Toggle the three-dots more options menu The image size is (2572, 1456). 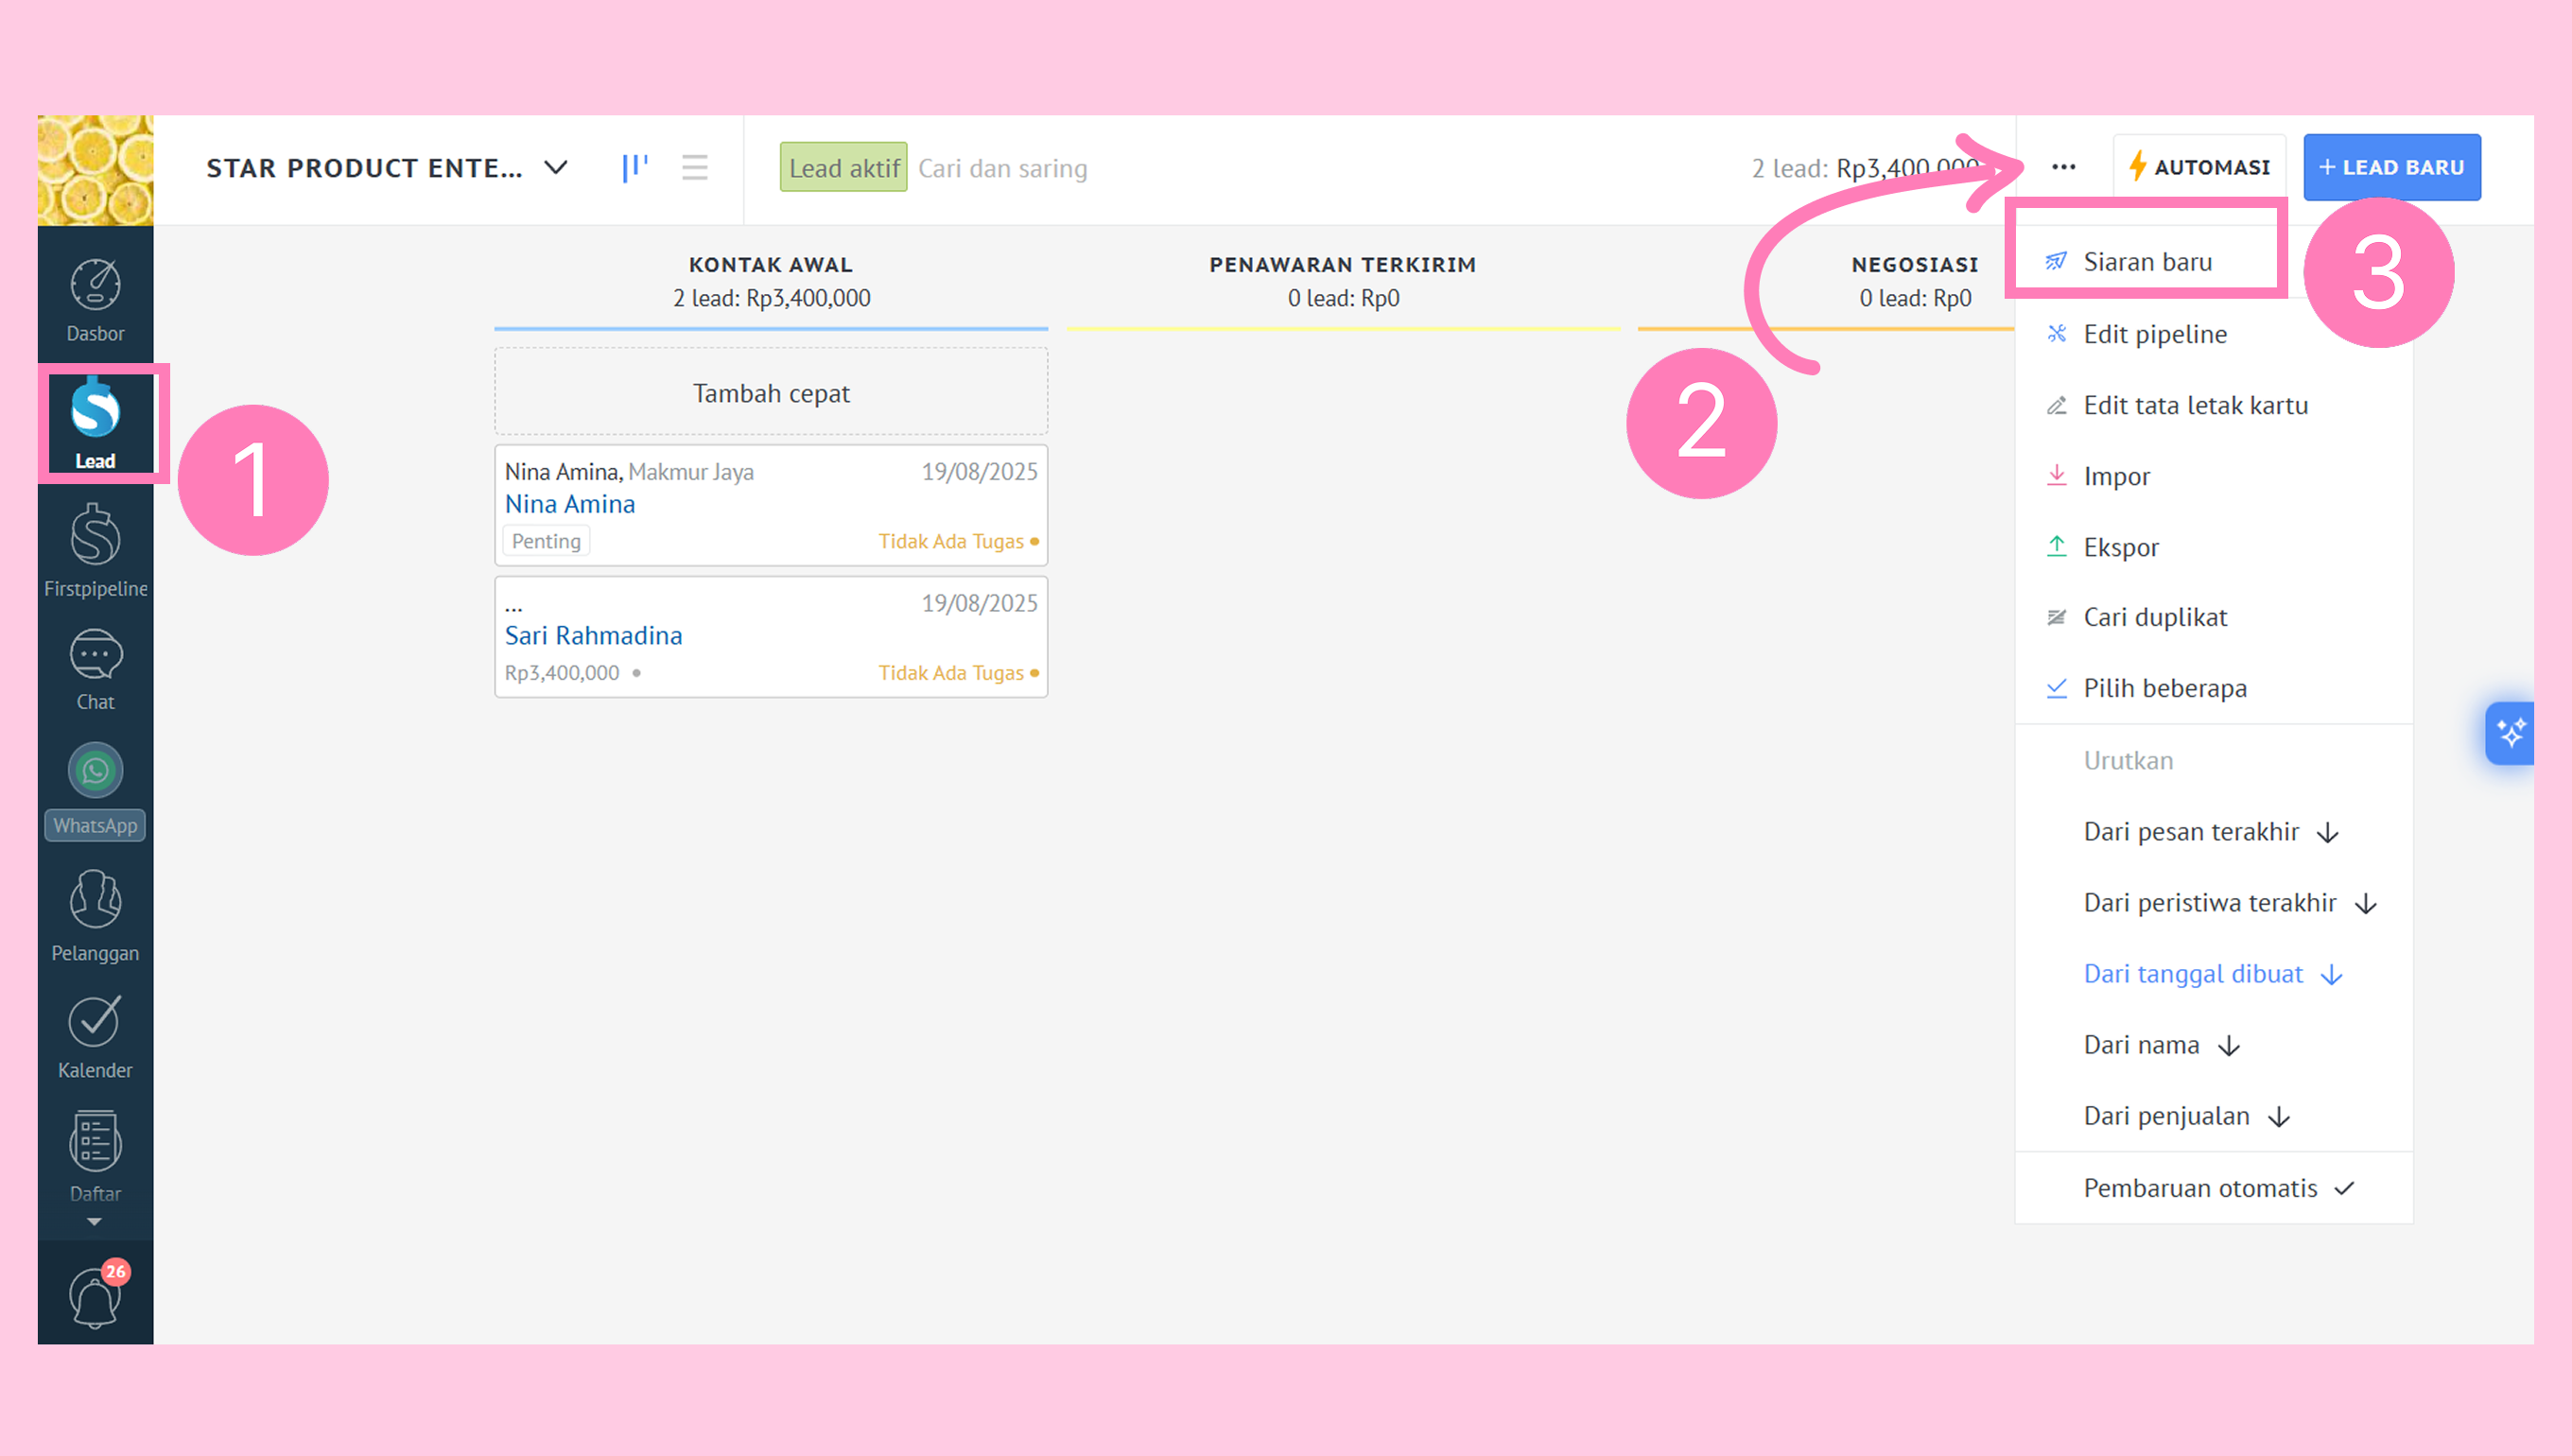point(2063,167)
